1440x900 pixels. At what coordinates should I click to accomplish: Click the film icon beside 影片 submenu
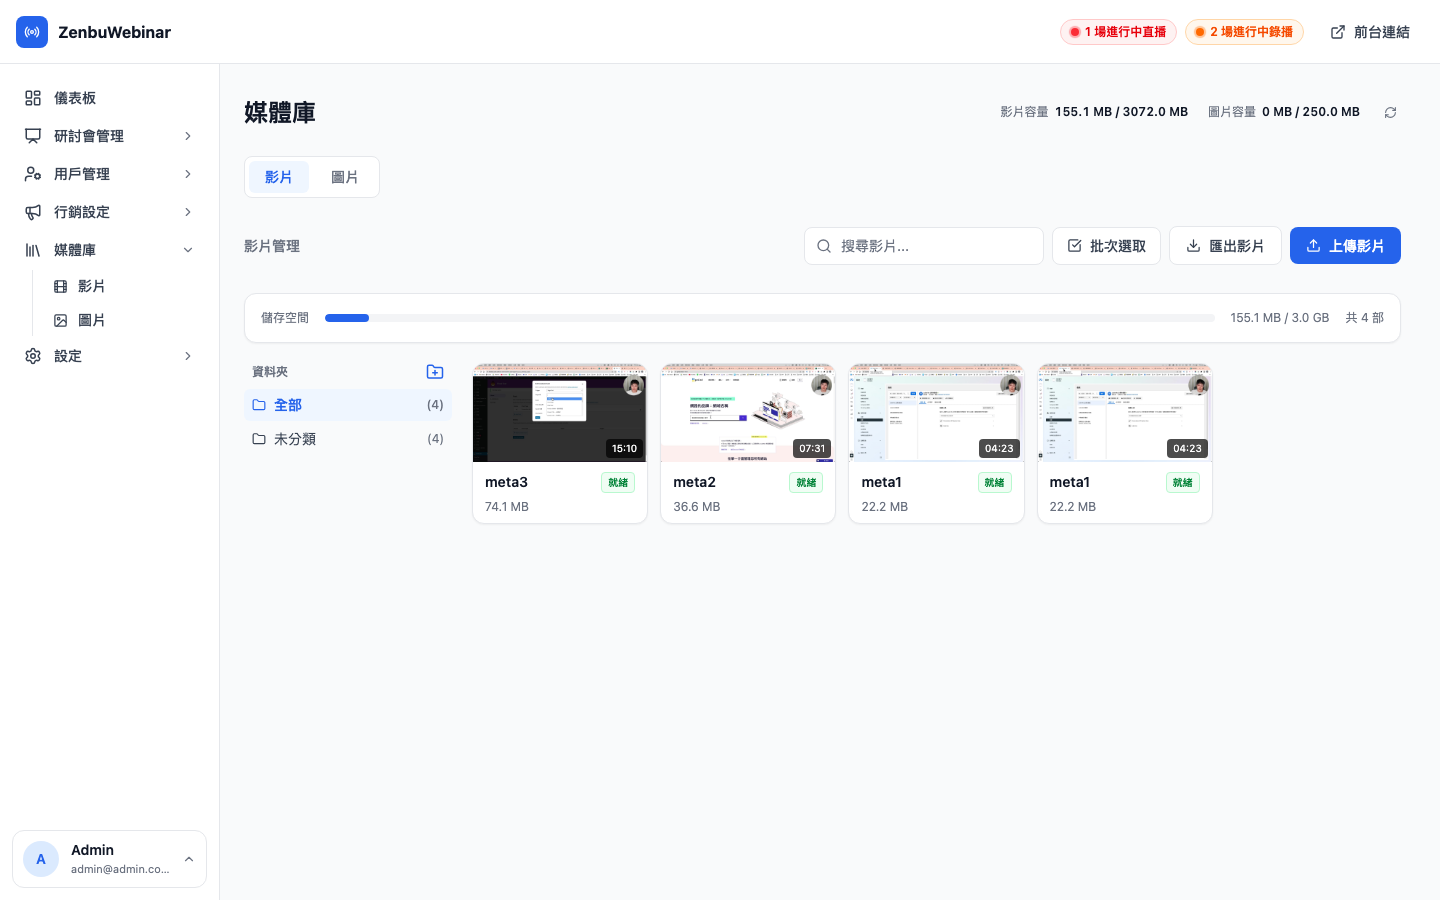coord(61,286)
